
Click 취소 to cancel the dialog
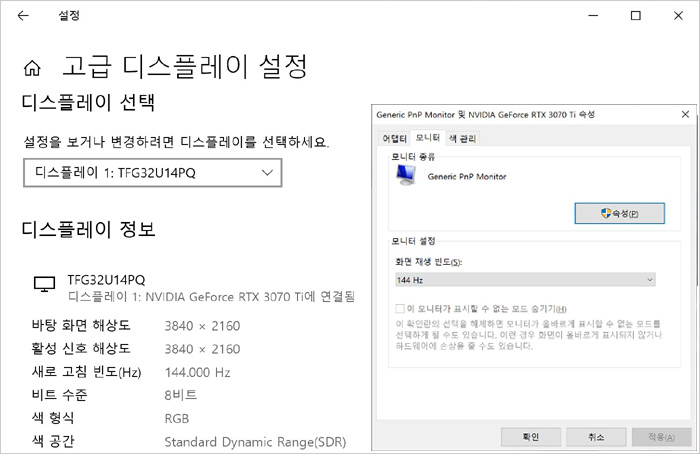point(596,437)
